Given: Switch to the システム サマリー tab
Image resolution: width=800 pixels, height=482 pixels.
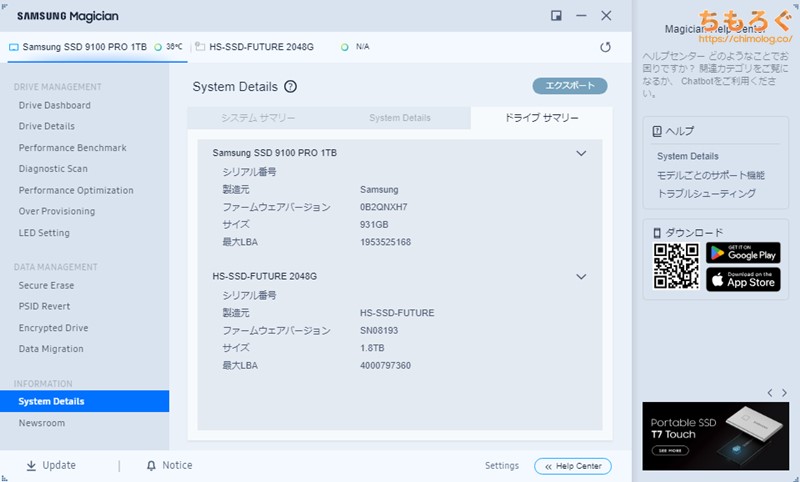Looking at the screenshot, I should tap(258, 118).
